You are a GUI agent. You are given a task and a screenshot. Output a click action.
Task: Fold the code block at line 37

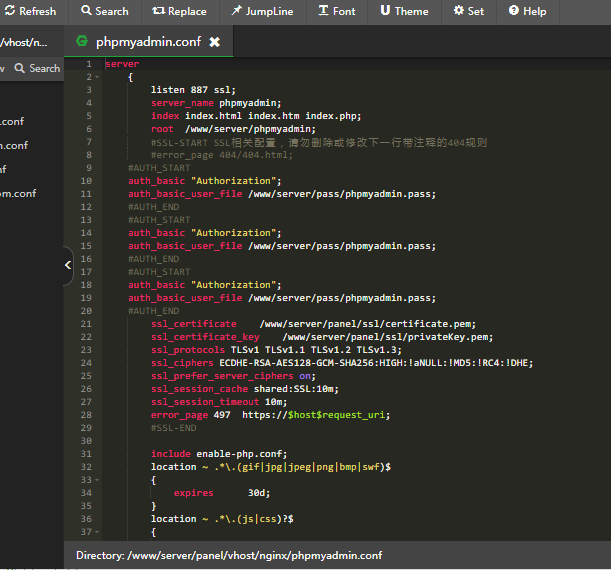click(x=97, y=532)
